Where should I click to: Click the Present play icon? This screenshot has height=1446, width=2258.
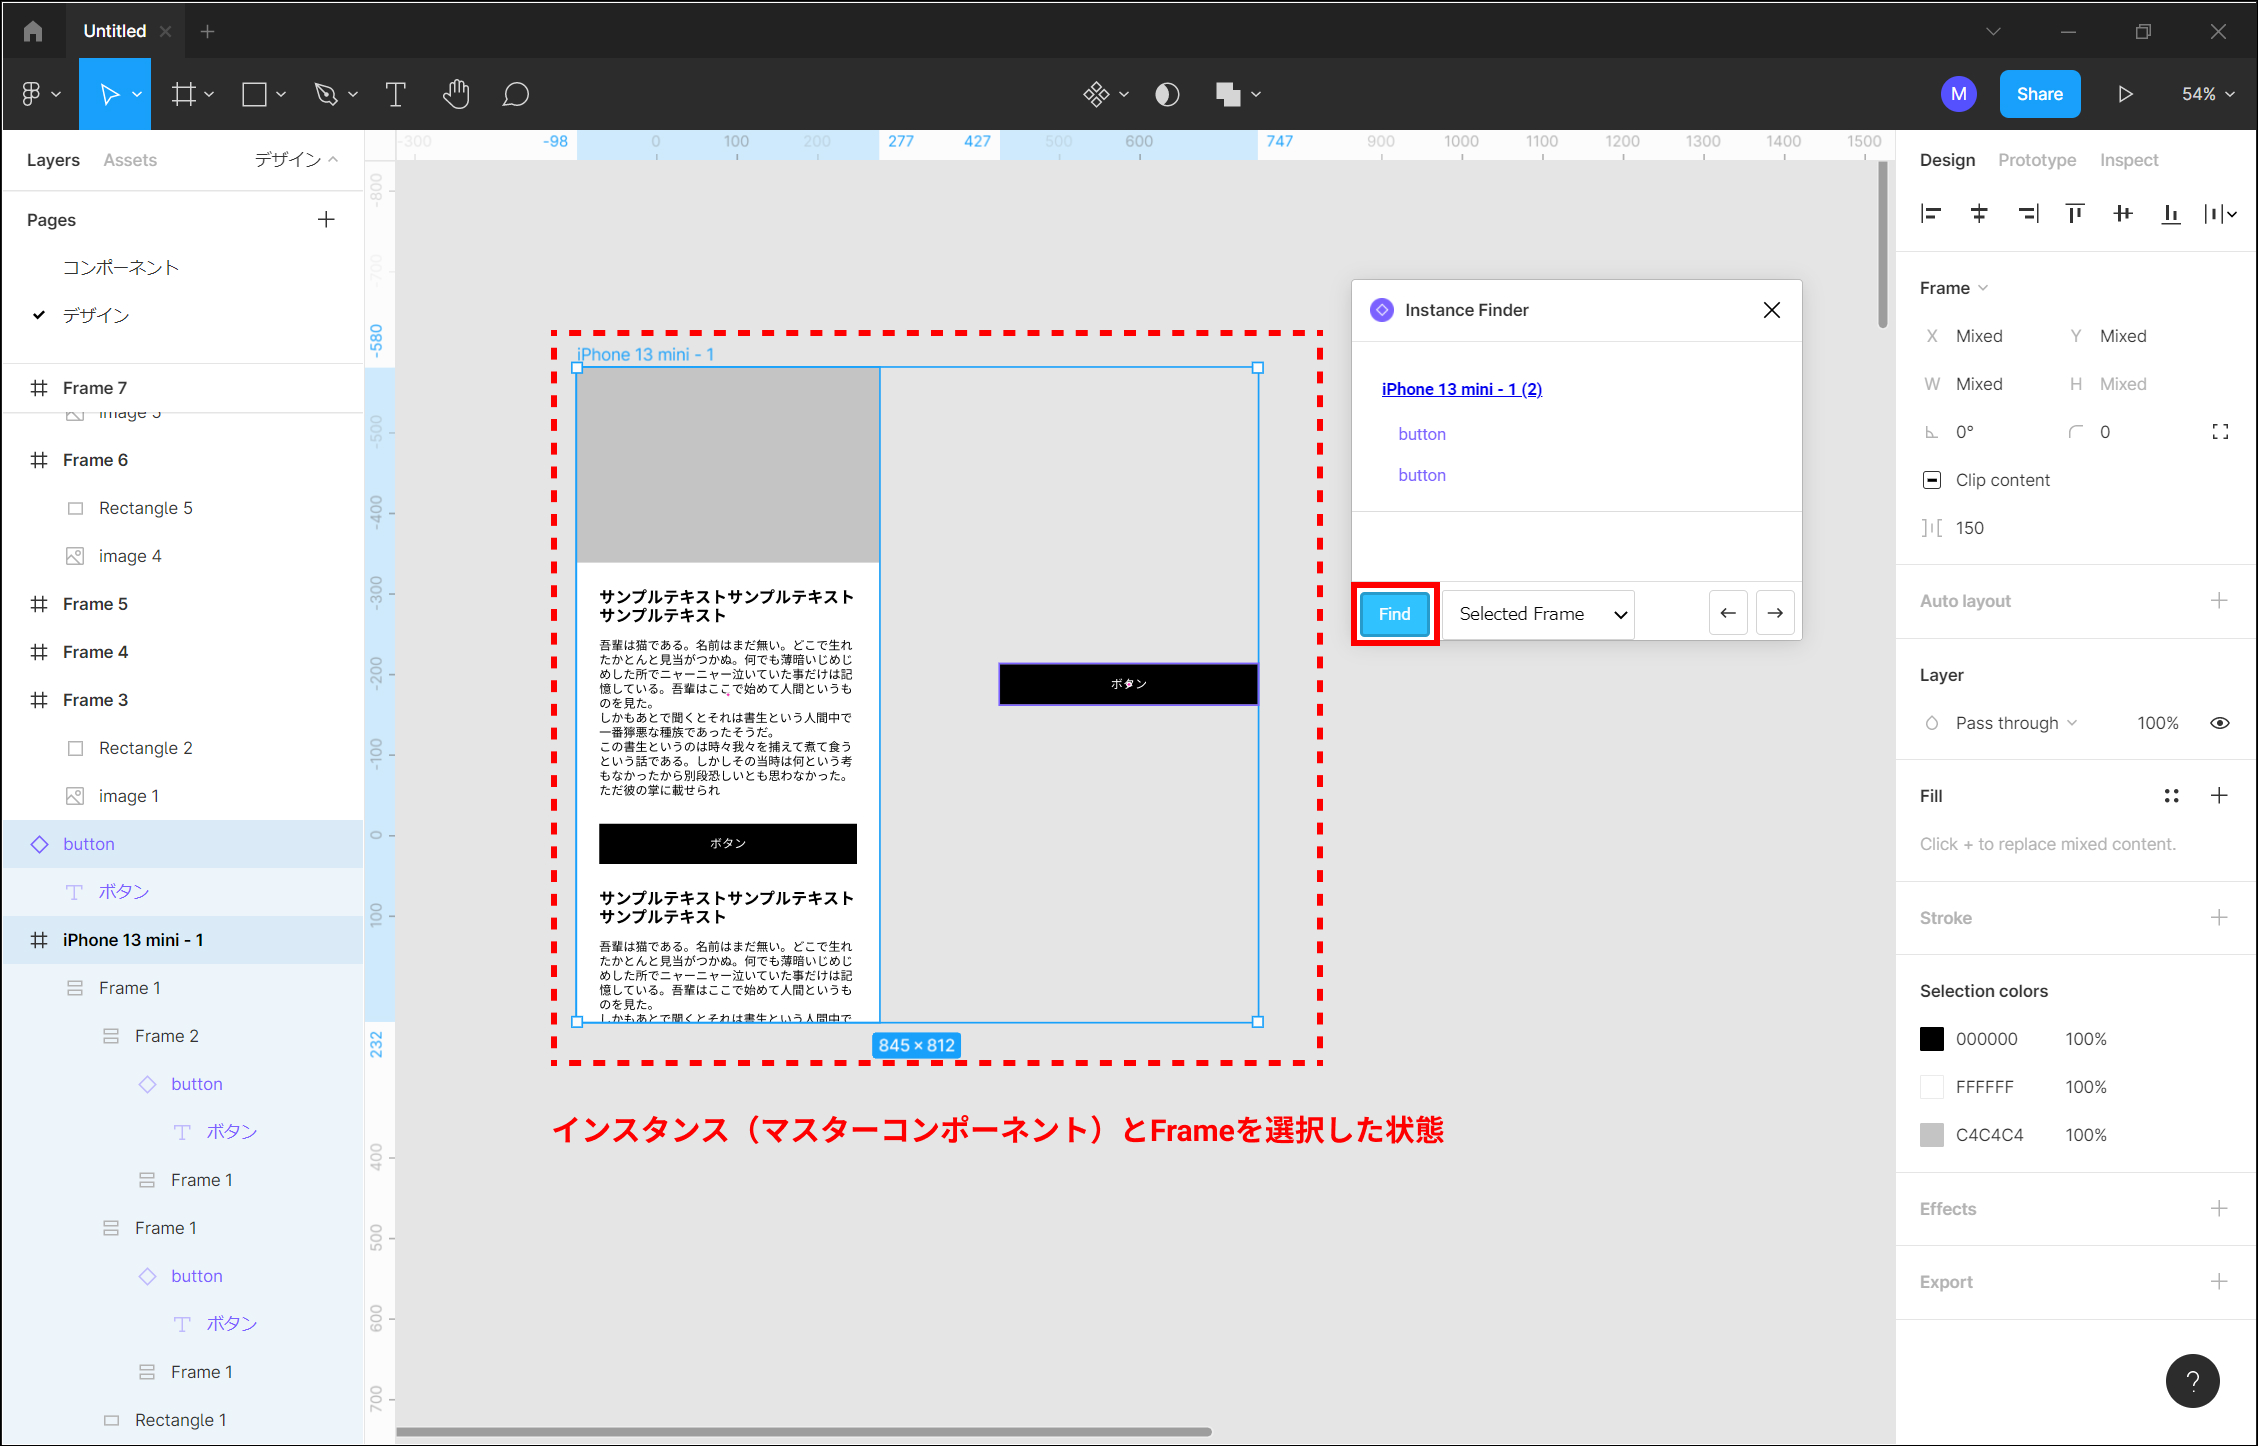click(2125, 94)
